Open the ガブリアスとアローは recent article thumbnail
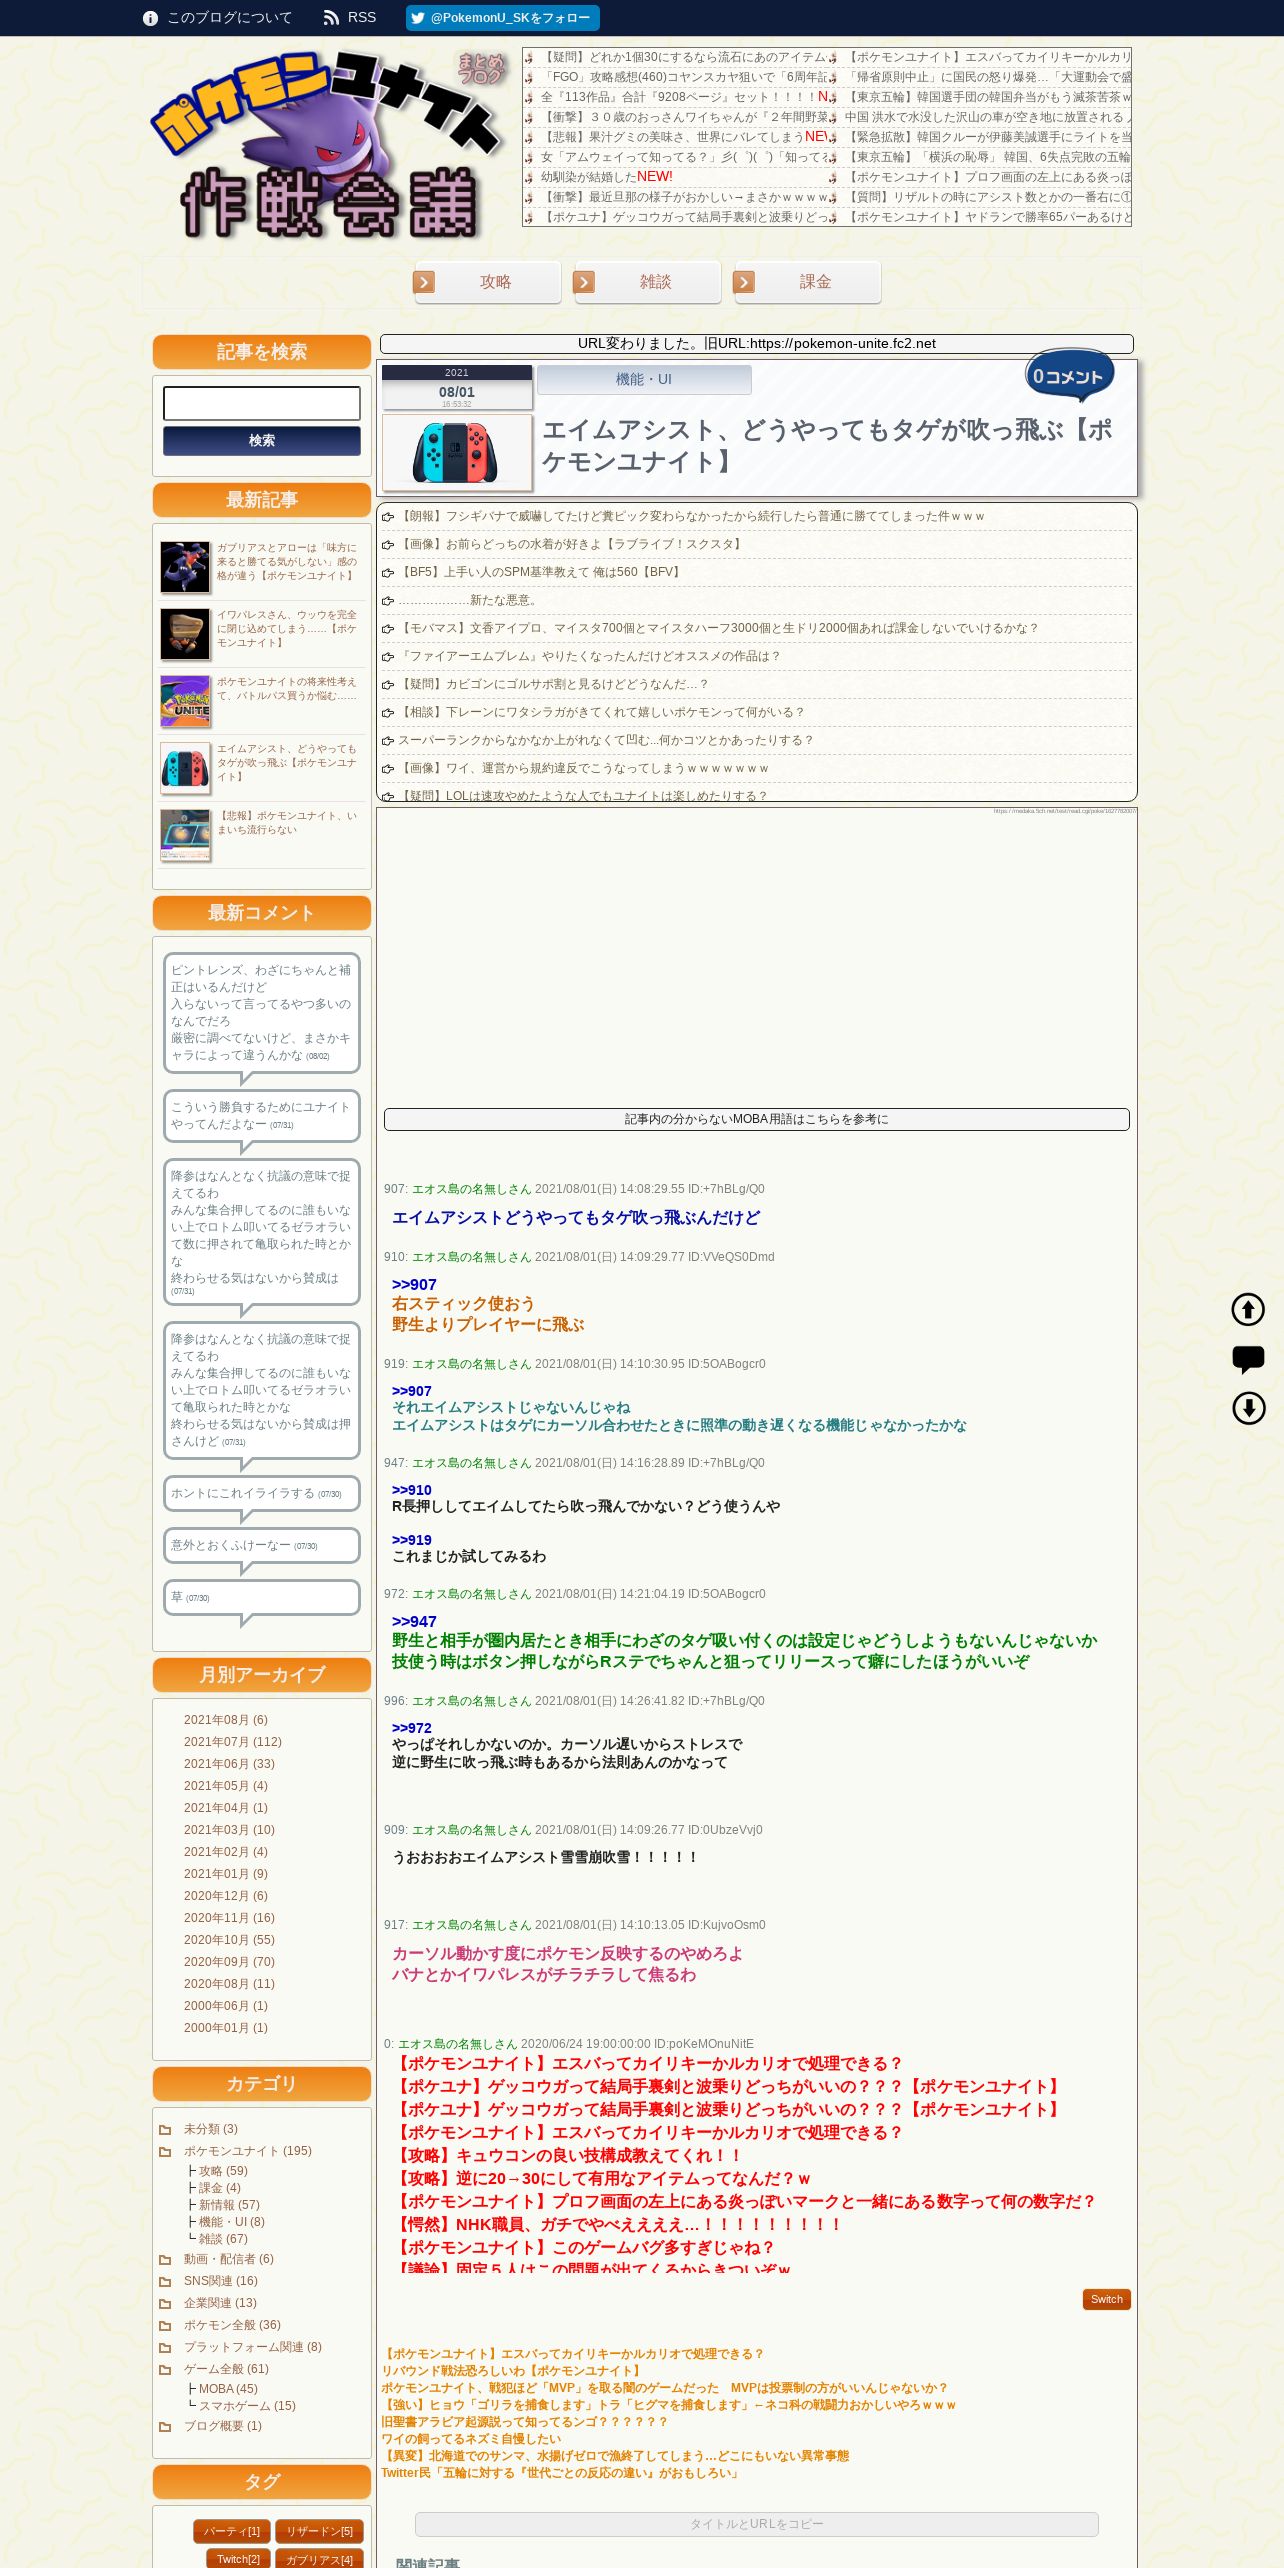 pos(185,566)
